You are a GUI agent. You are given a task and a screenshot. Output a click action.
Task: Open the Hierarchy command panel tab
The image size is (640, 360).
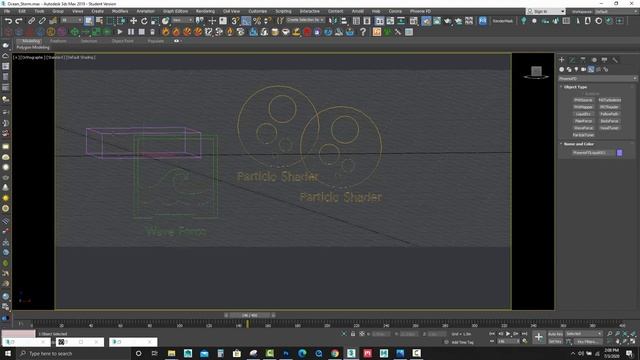point(583,60)
